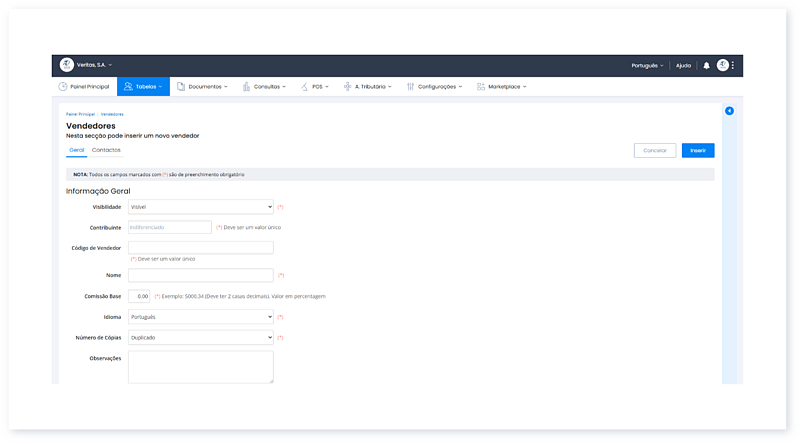Image resolution: width=800 pixels, height=444 pixels.
Task: Click the Cancelar button
Action: coord(655,150)
